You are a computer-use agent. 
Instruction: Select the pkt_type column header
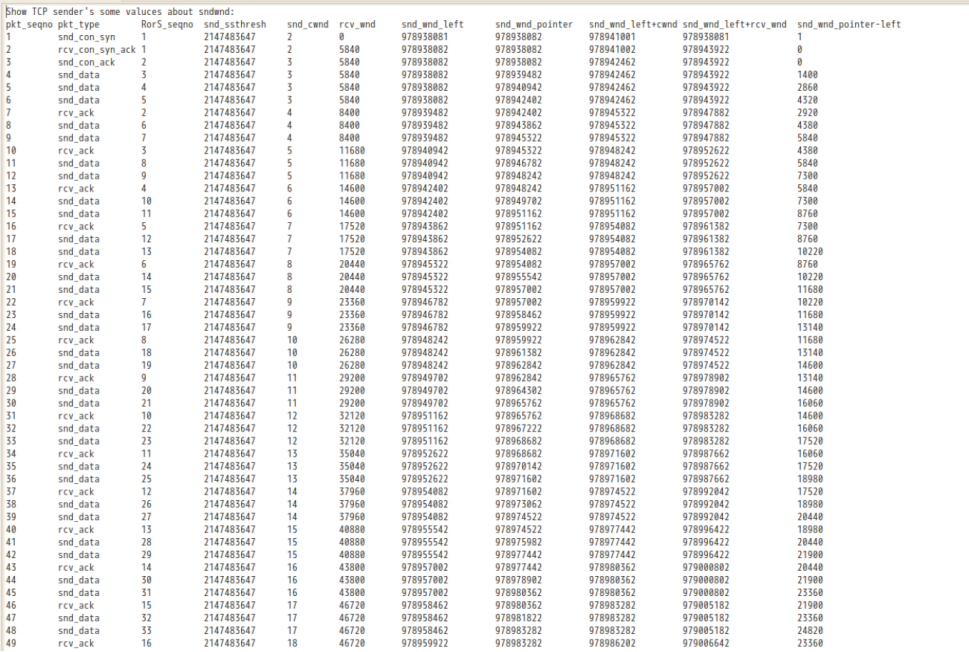[79, 23]
